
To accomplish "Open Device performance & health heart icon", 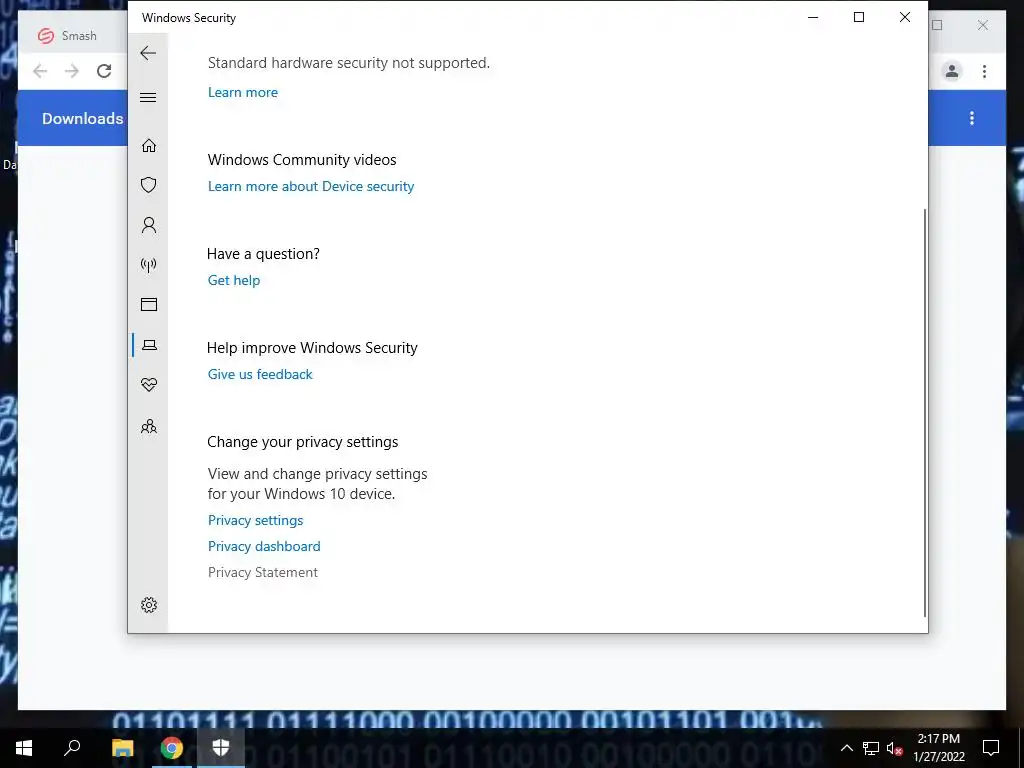I will (x=149, y=385).
